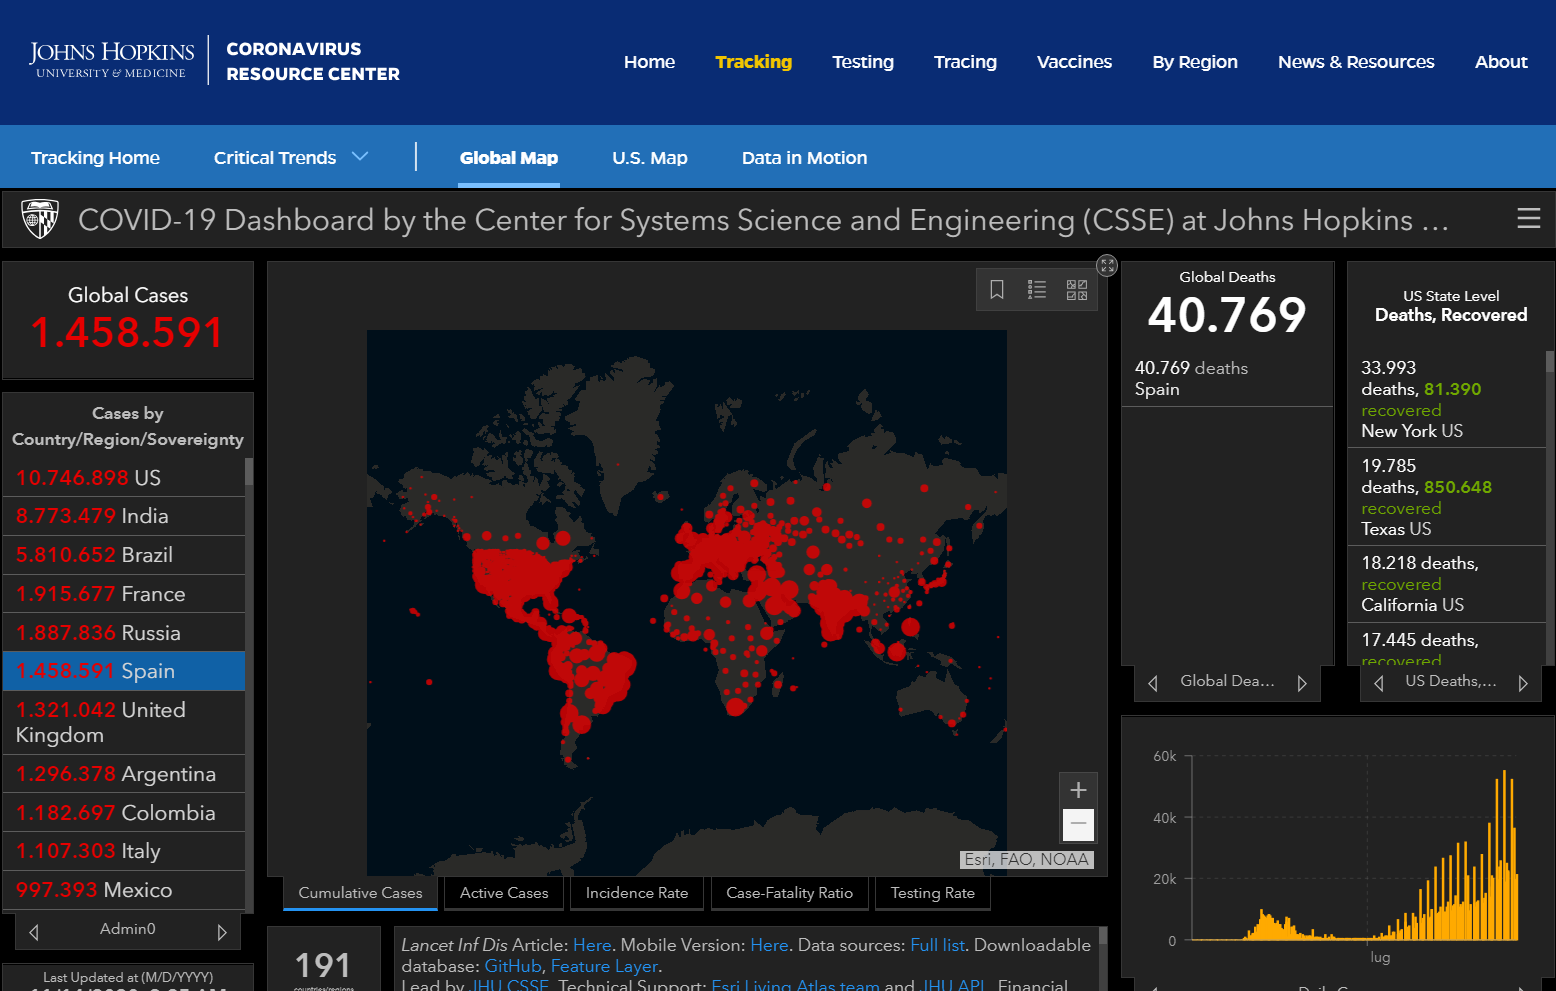This screenshot has height=991, width=1556.
Task: Switch to the Active Cases tab
Action: tap(504, 893)
